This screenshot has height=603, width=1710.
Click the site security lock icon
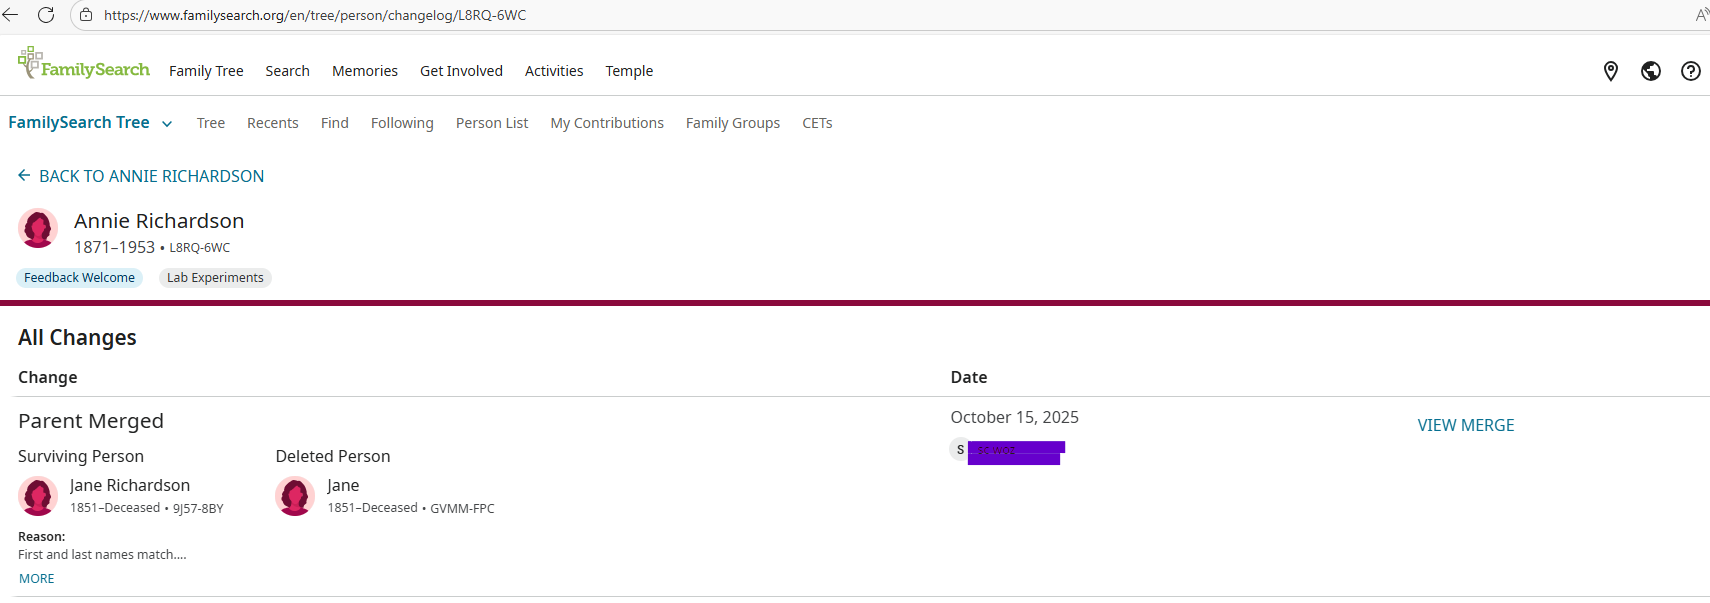[x=86, y=15]
